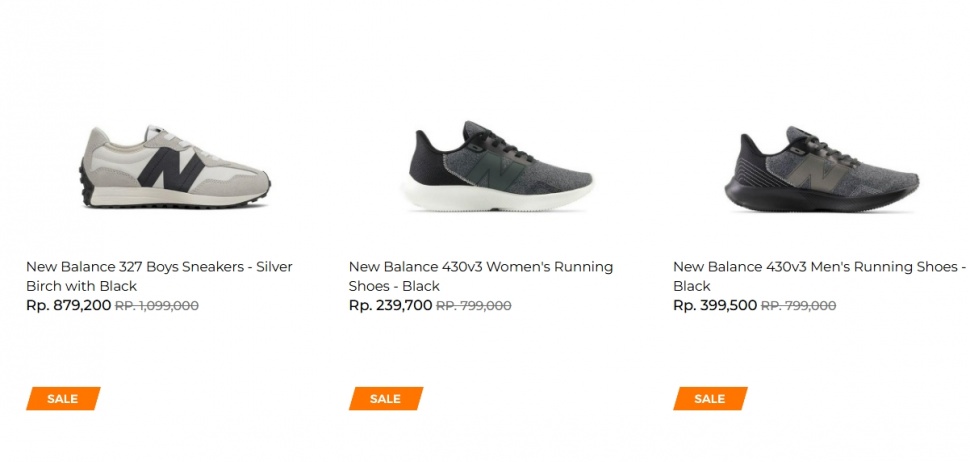970x462 pixels.
Task: Click the SALE badge under the Women's Running Shoes
Action: click(386, 399)
